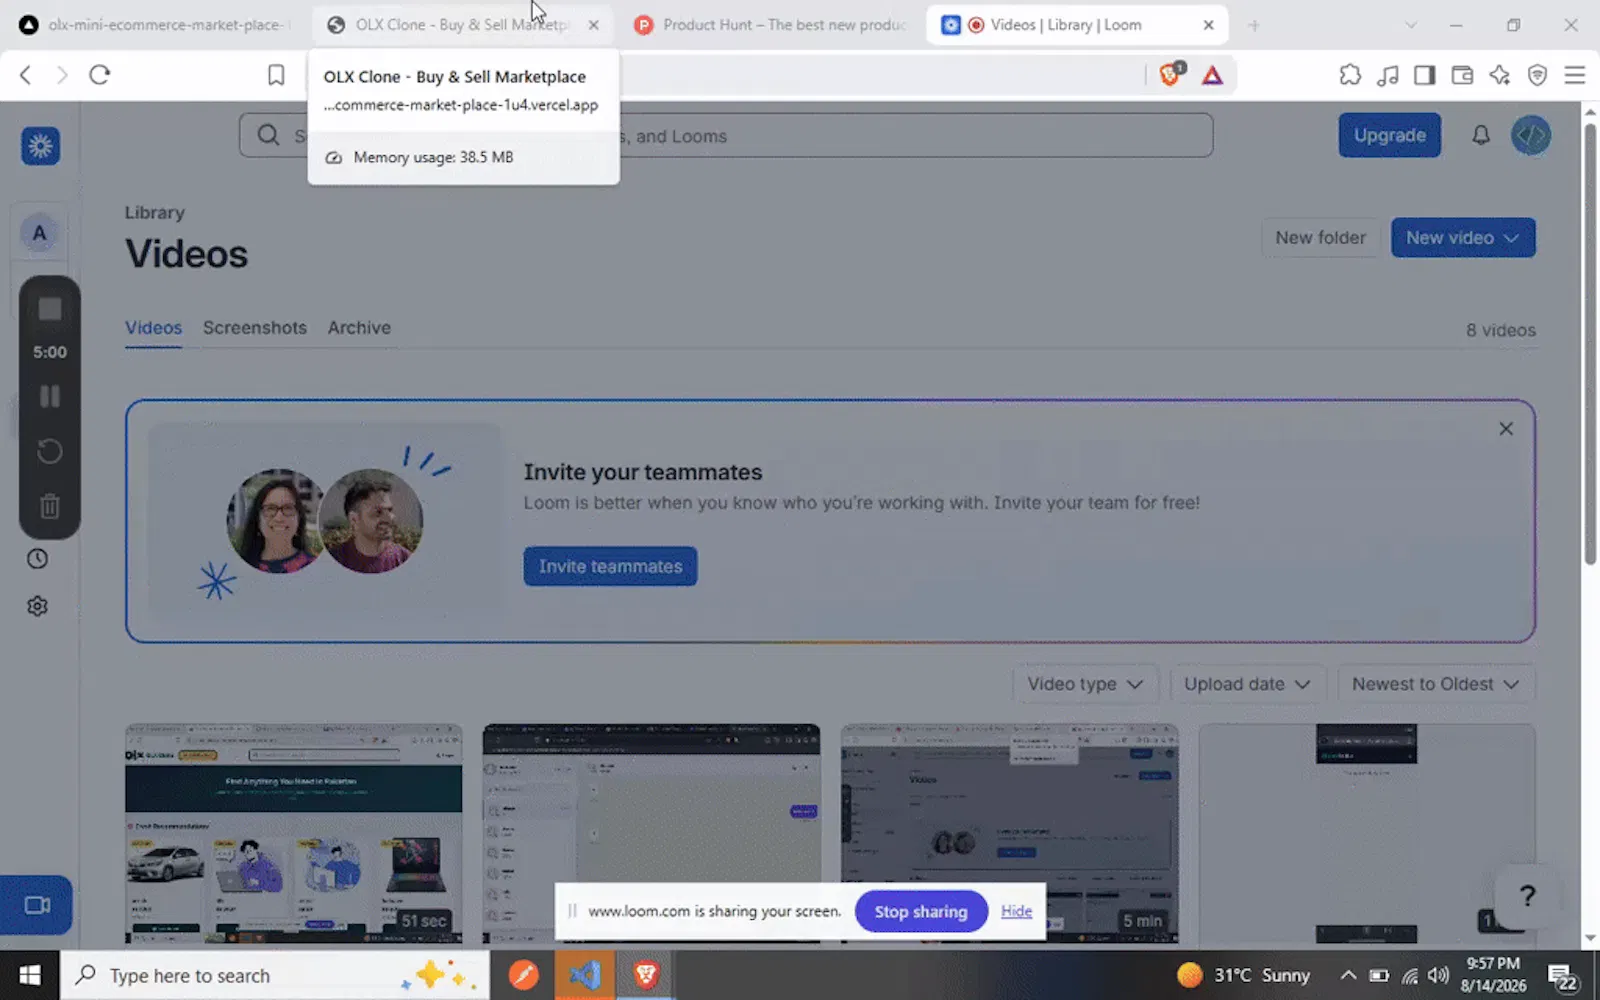Viewport: 1600px width, 1000px height.
Task: Switch to the Videos library tab
Action: (153, 328)
